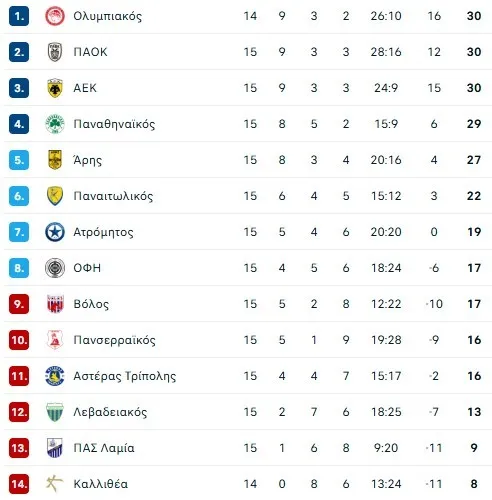Viewport: 492px width, 500px height.
Task: Click the Volos red striped crest
Action: [55, 304]
